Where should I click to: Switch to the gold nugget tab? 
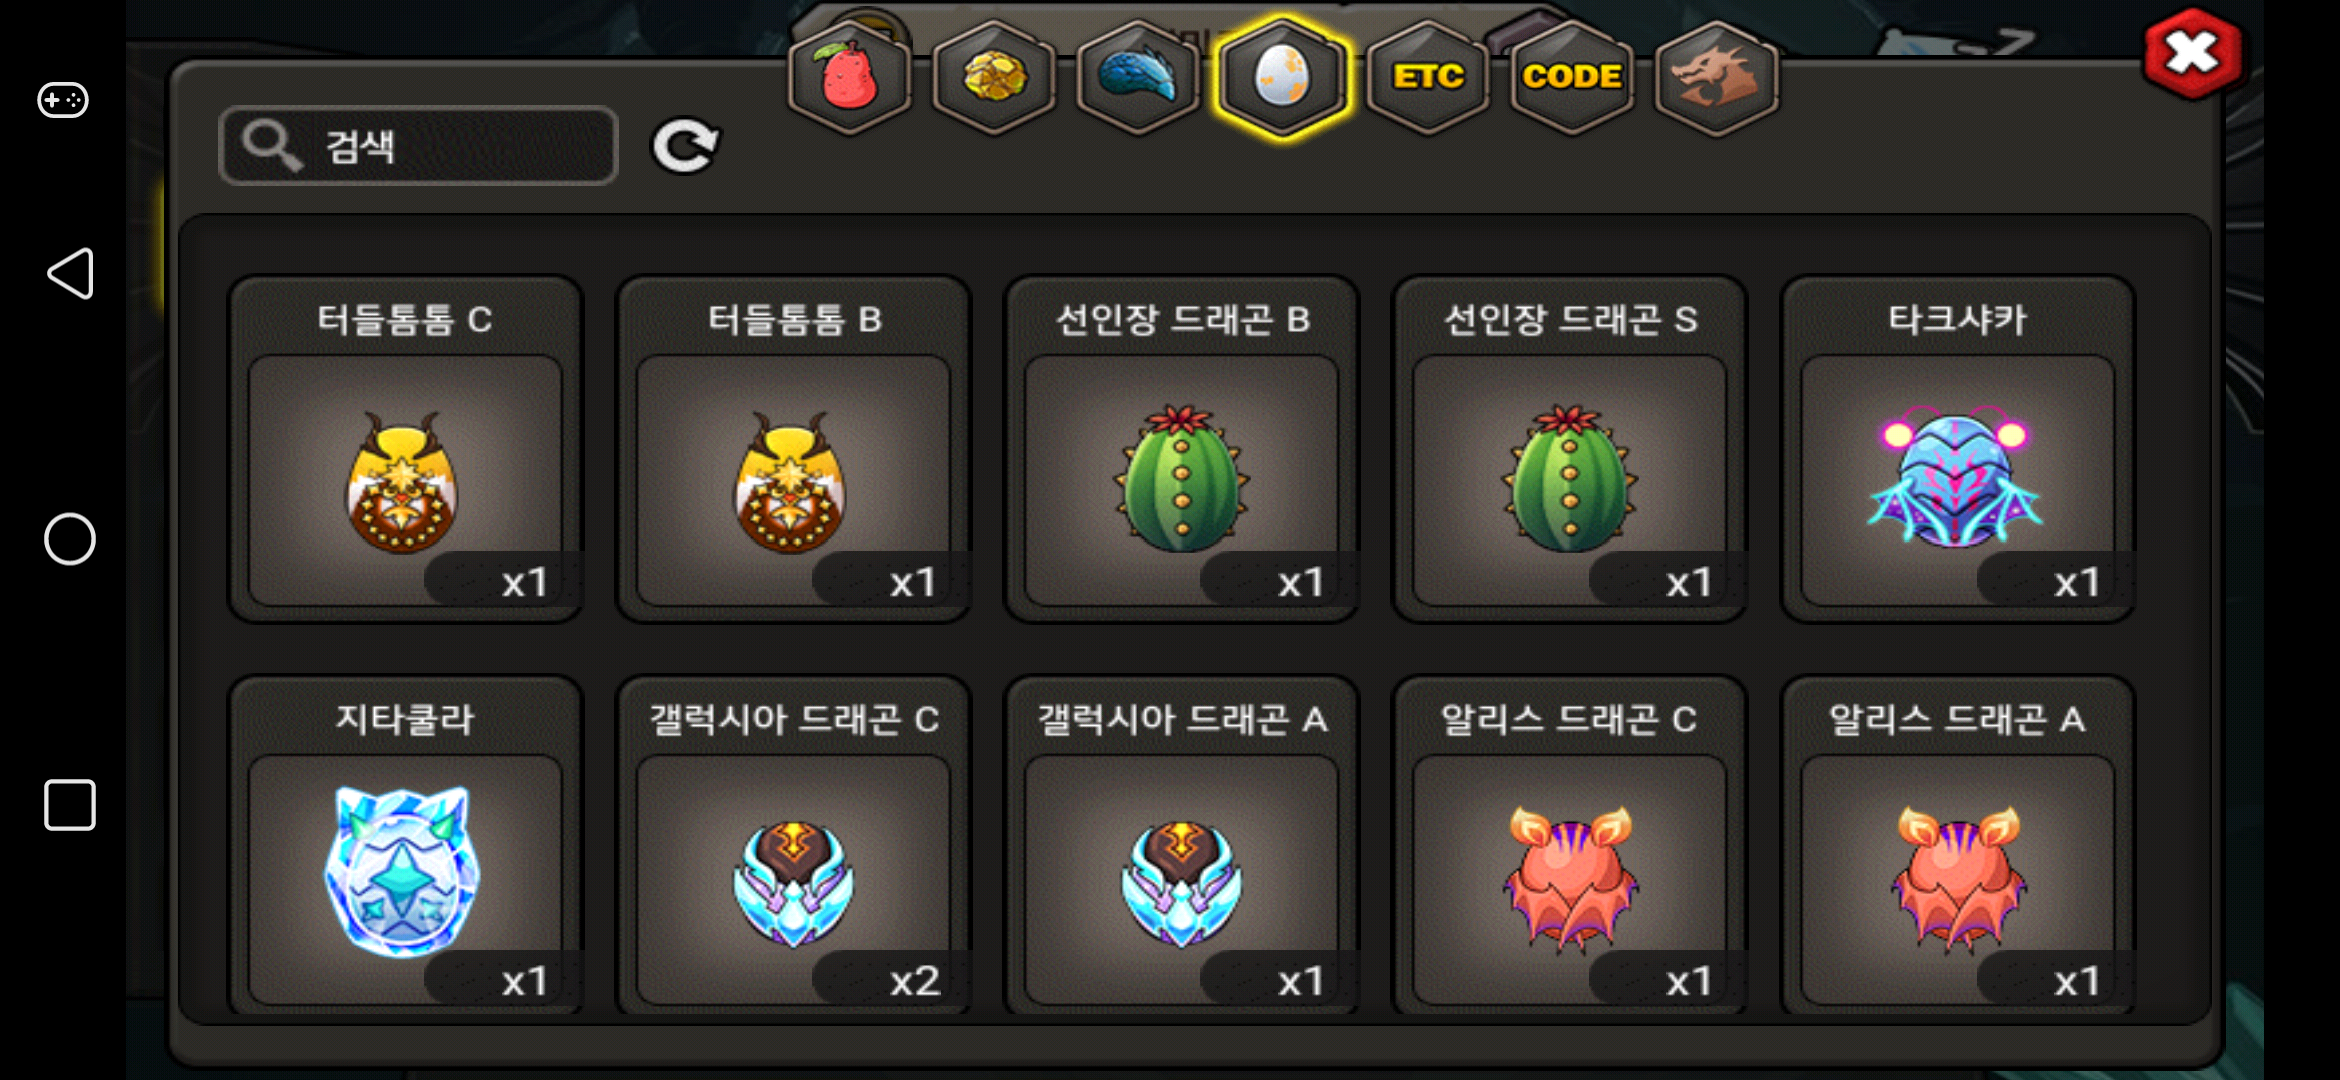[x=994, y=77]
